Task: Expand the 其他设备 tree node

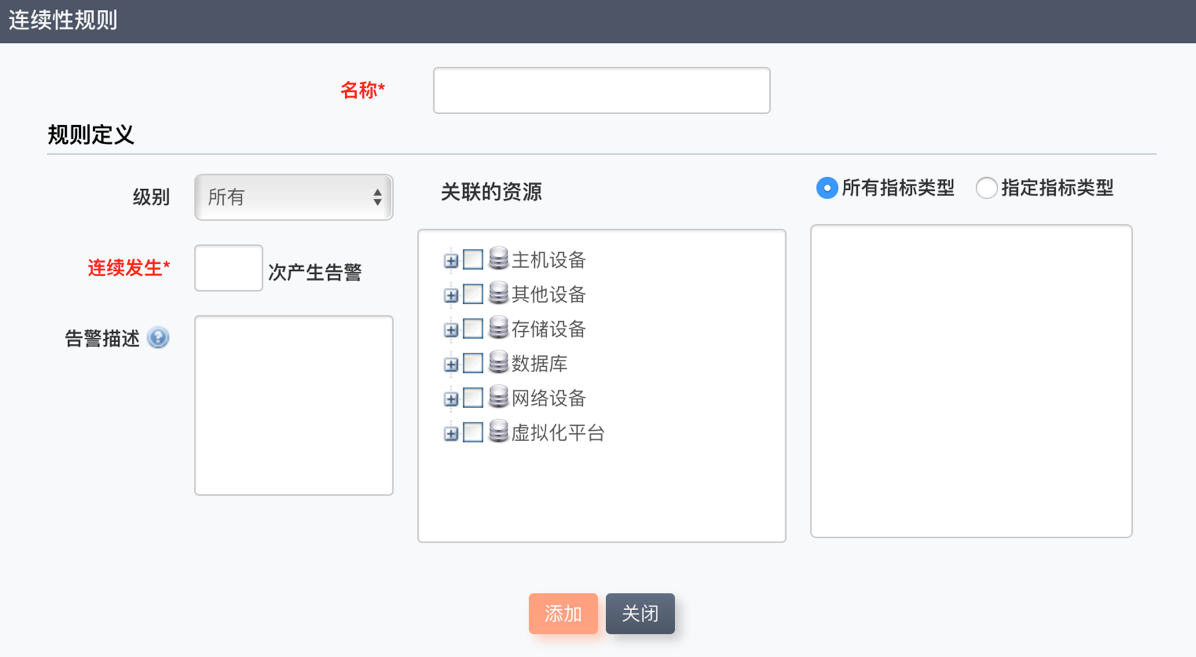Action: click(x=451, y=295)
